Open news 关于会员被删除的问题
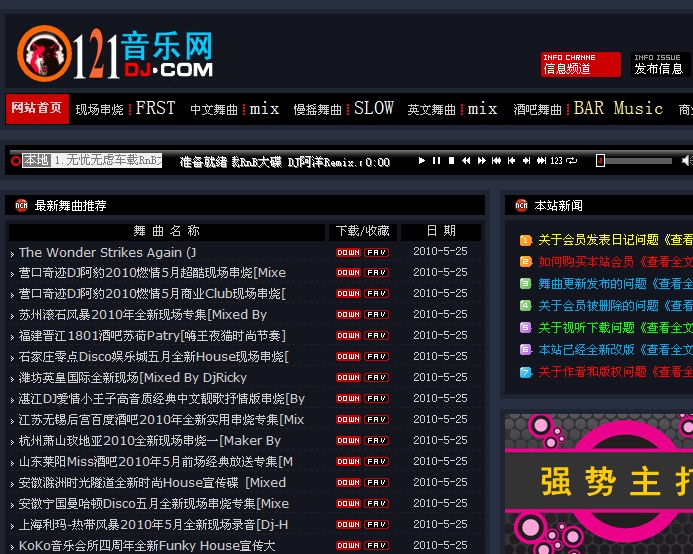 (x=616, y=306)
